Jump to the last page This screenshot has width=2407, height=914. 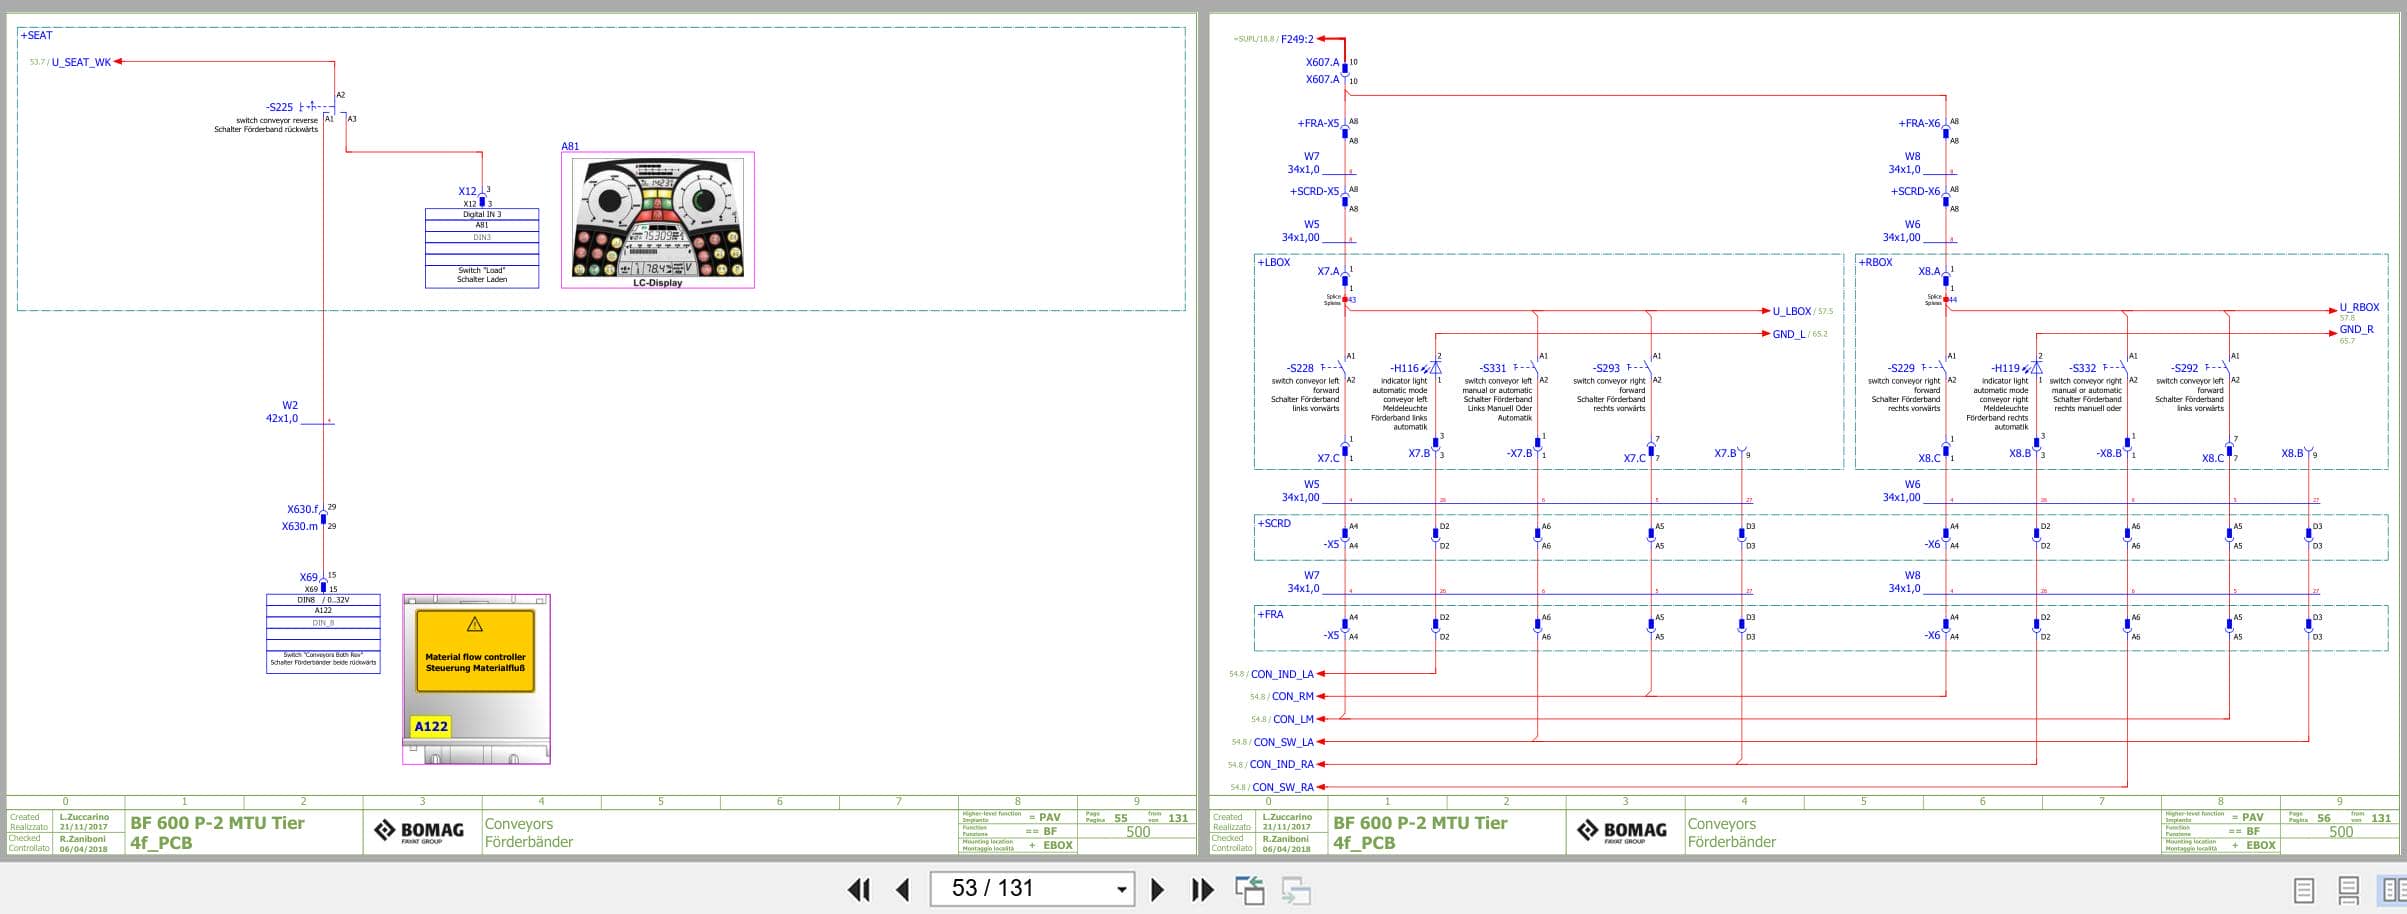1202,889
